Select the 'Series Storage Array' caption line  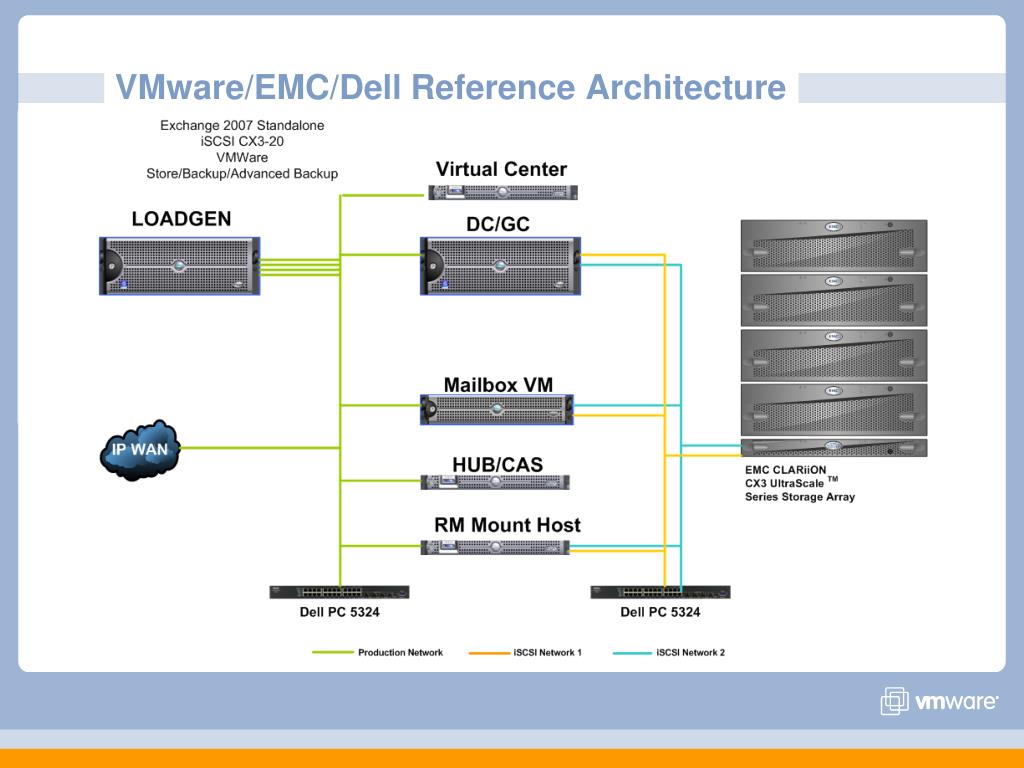[x=800, y=497]
